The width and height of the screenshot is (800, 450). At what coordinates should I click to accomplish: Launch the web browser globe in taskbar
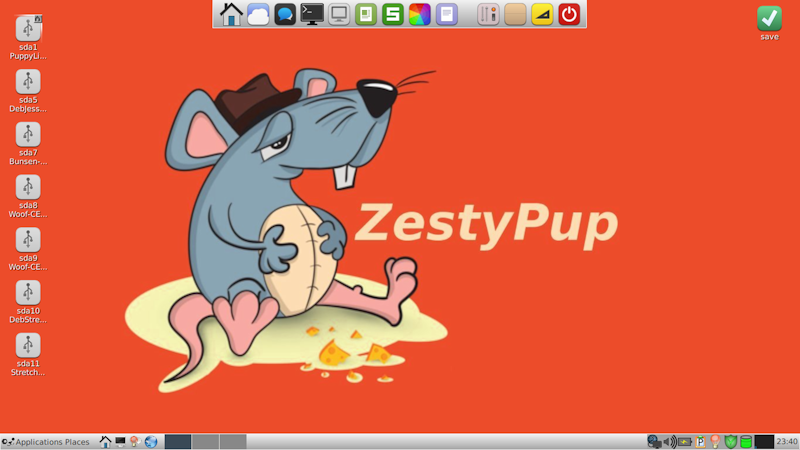pyautogui.click(x=151, y=442)
